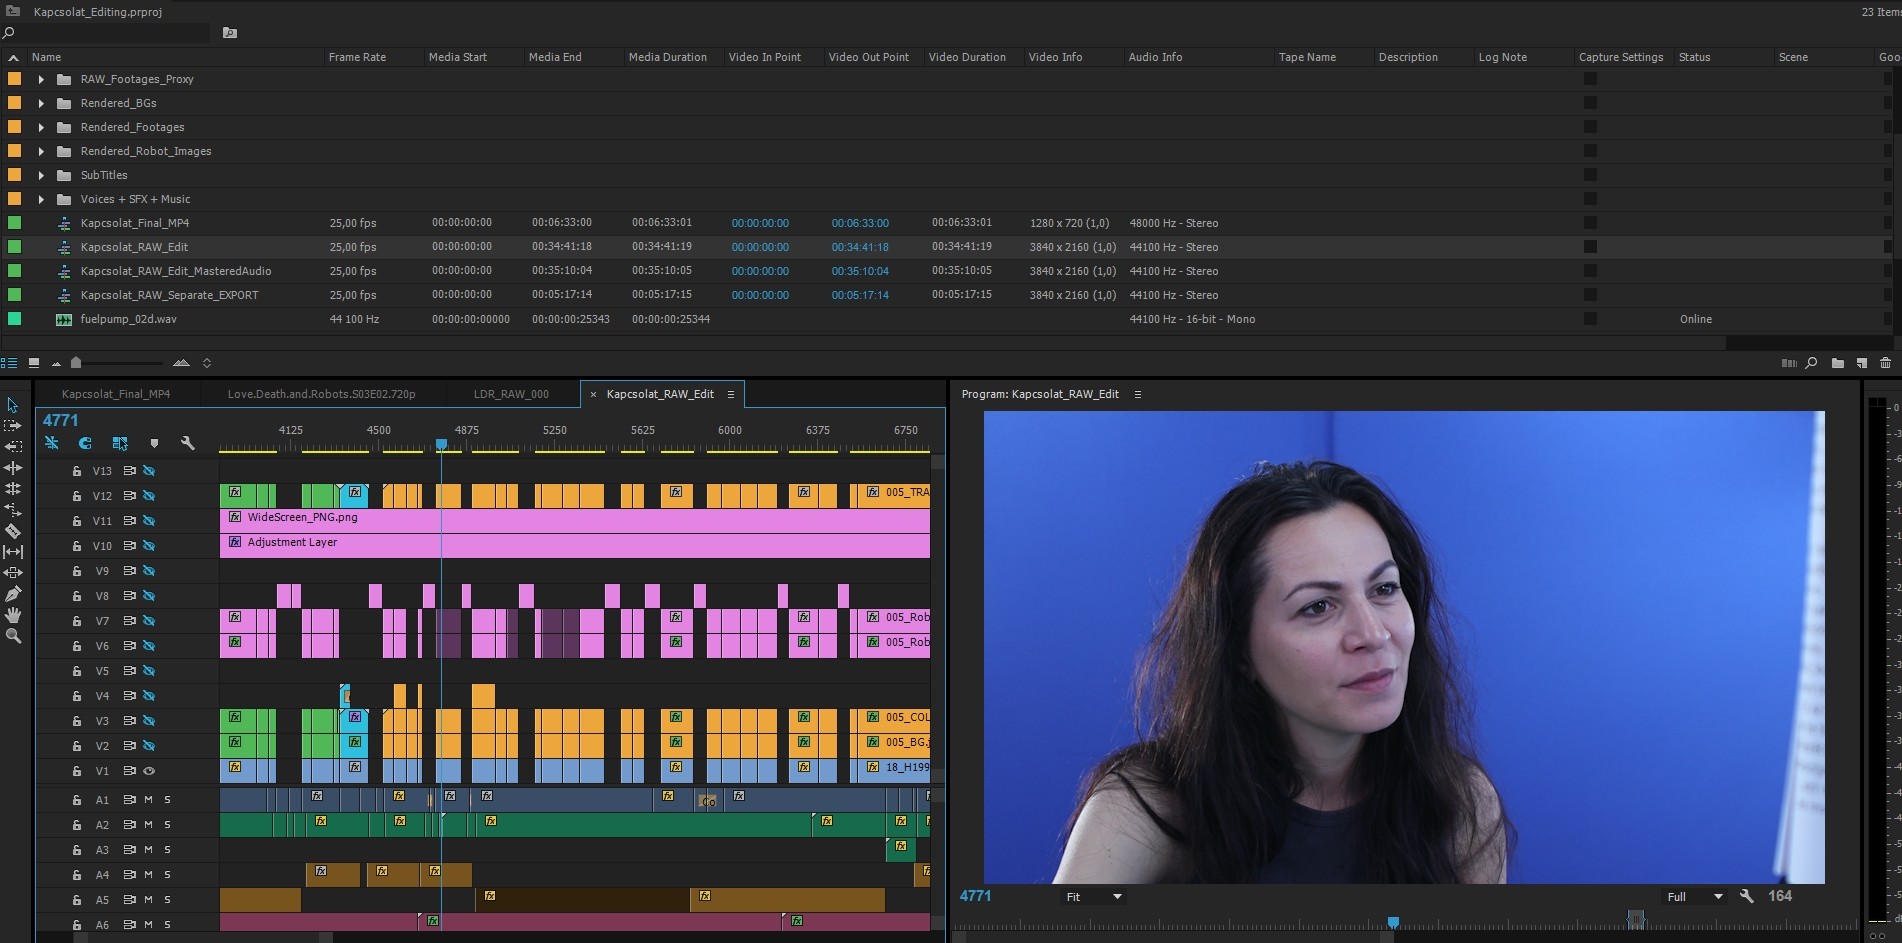Toggle lock on track V12
Screen dimensions: 1902x943
(76, 496)
